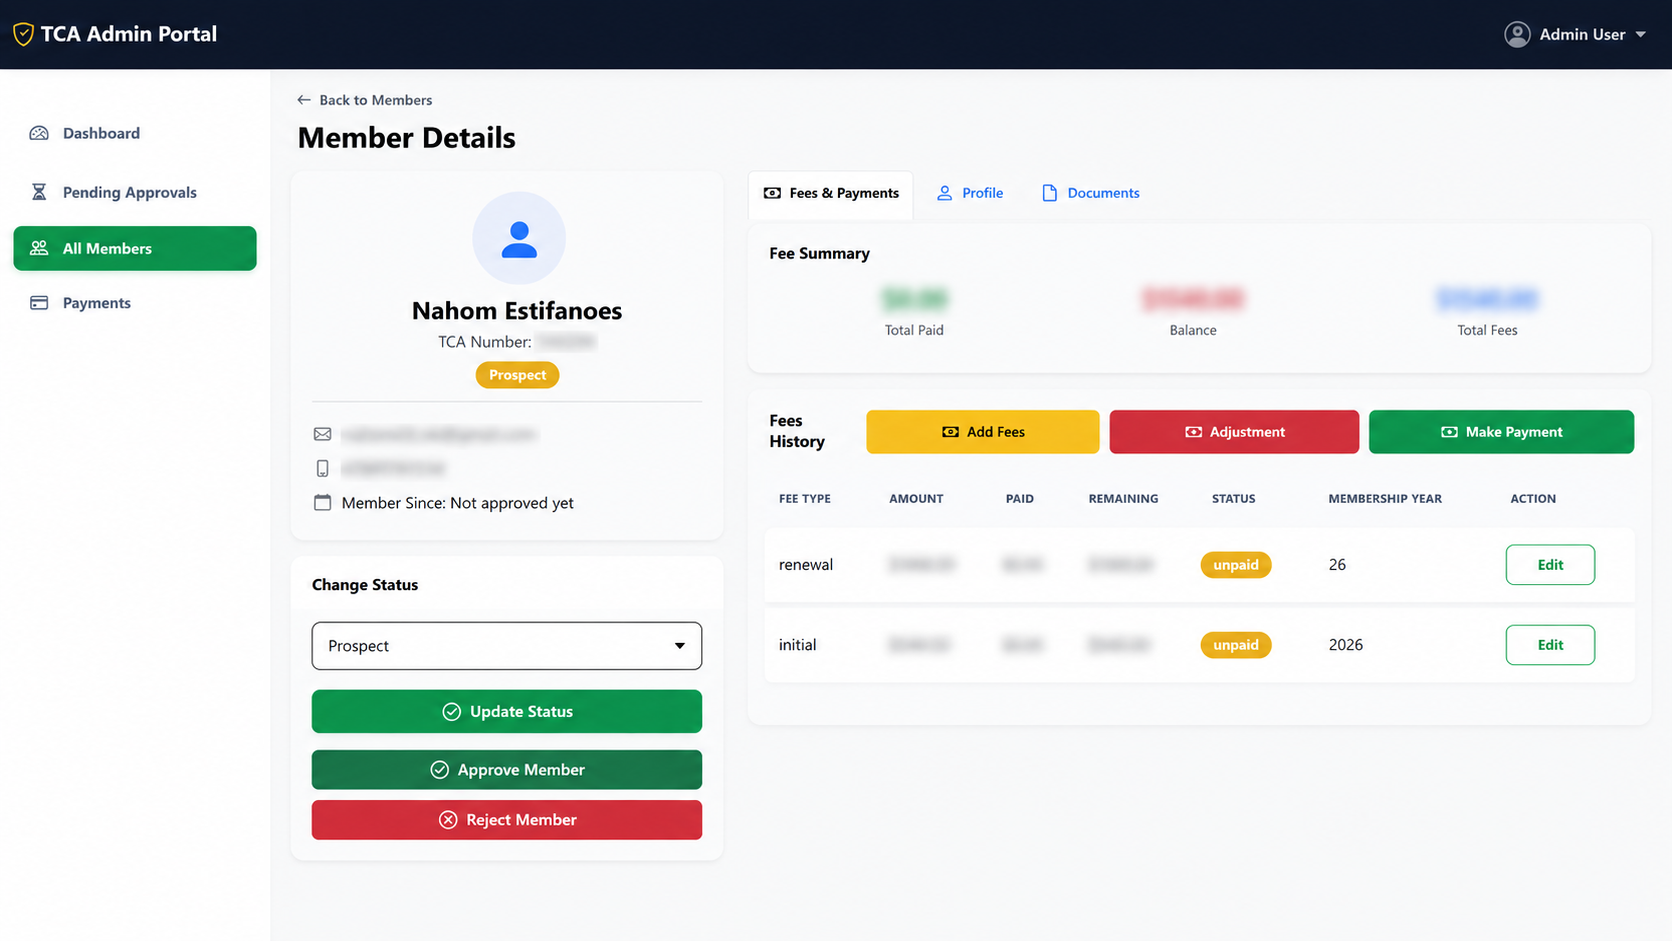Screen dimensions: 1672x941
Task: Click the calendar icon beside Member Since
Action: click(x=322, y=502)
